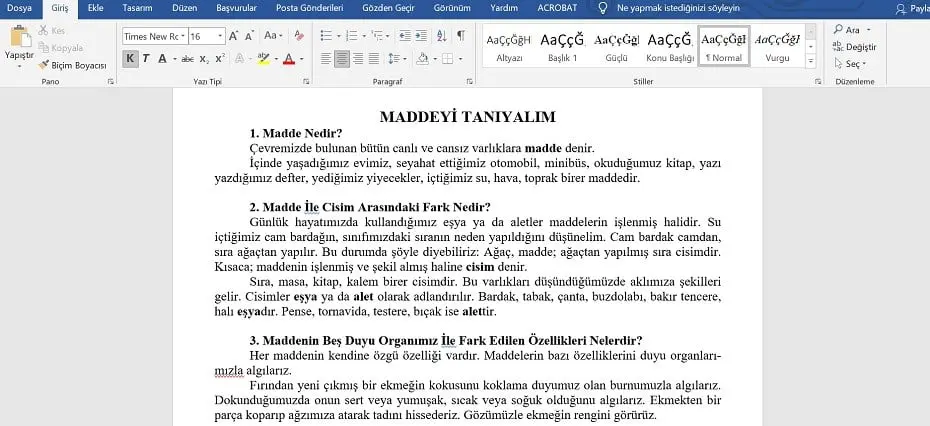This screenshot has height=426, width=930.
Task: Apply the Başlık 1 style
Action: point(562,47)
